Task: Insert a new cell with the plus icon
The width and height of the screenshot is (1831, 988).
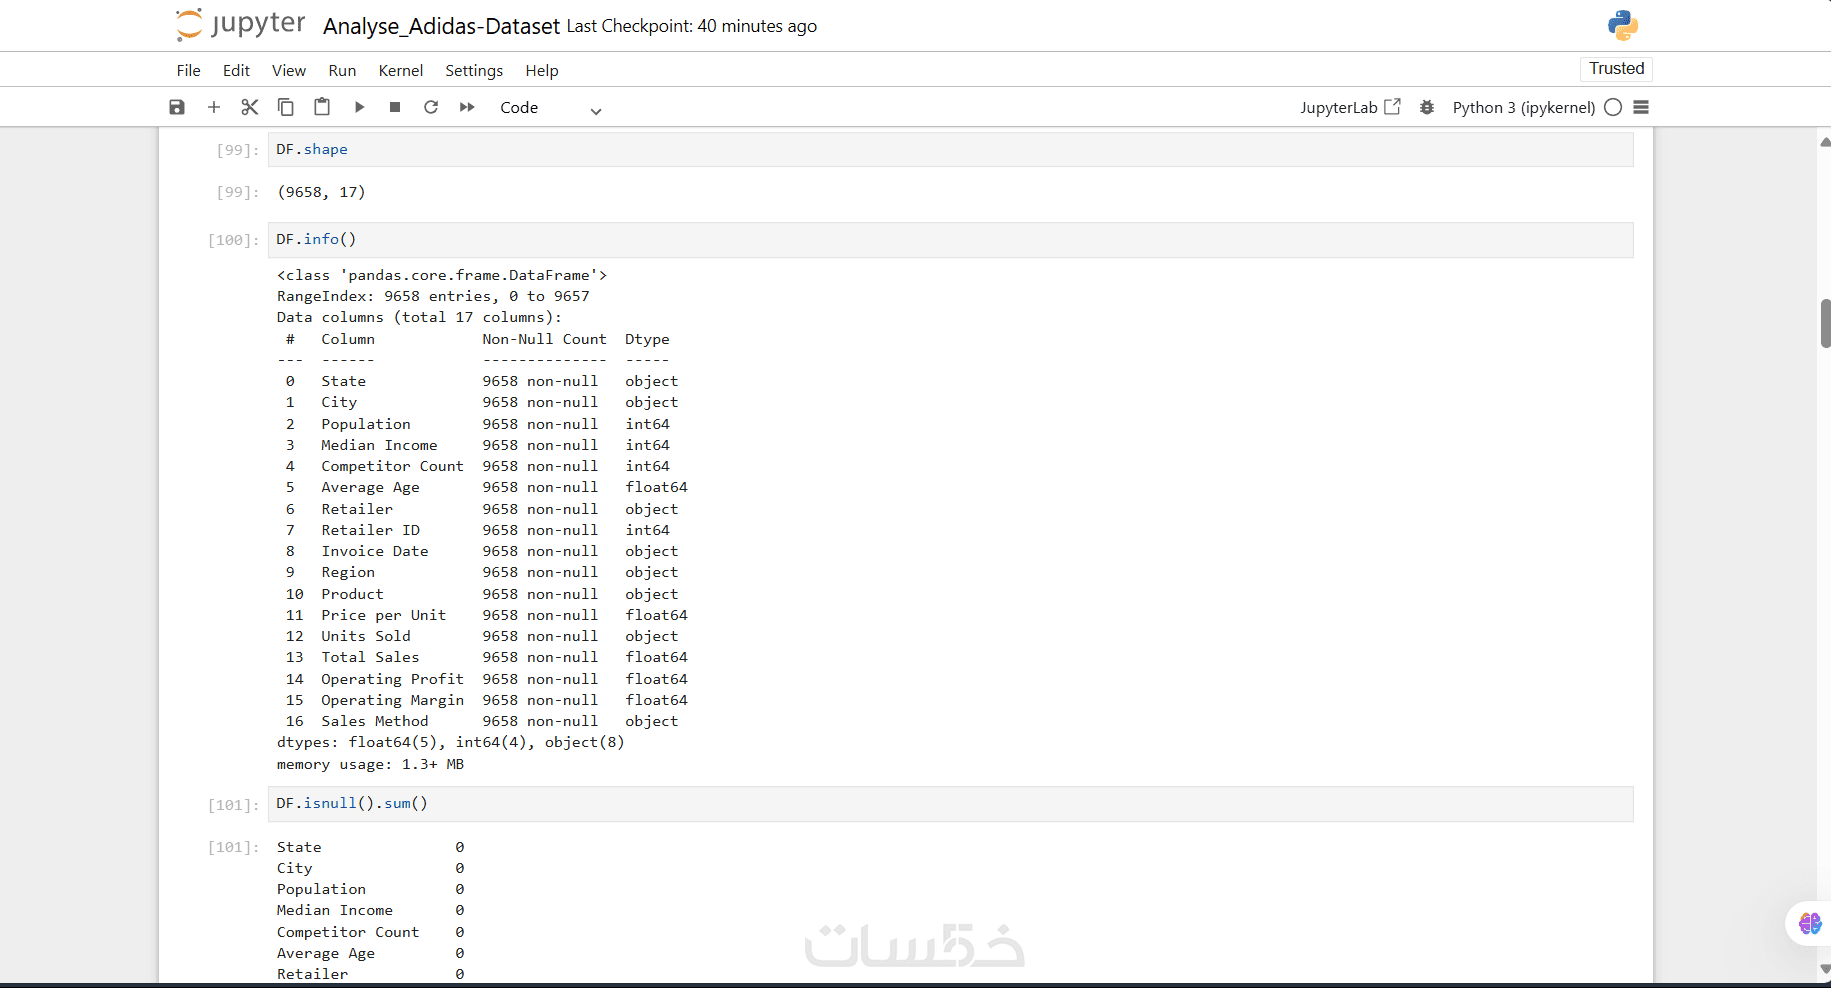Action: coord(214,107)
